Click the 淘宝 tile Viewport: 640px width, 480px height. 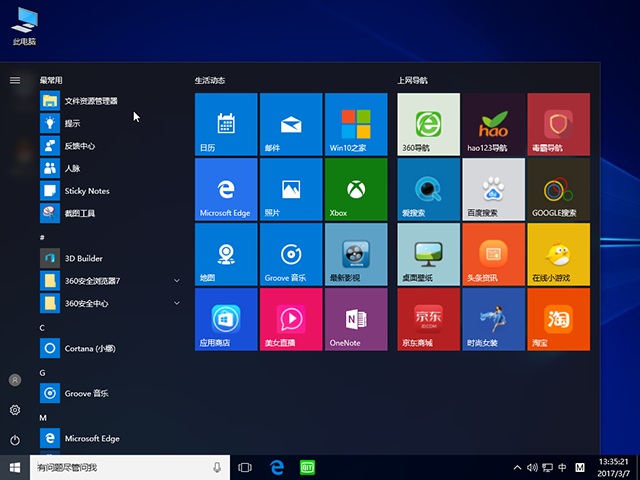(558, 319)
